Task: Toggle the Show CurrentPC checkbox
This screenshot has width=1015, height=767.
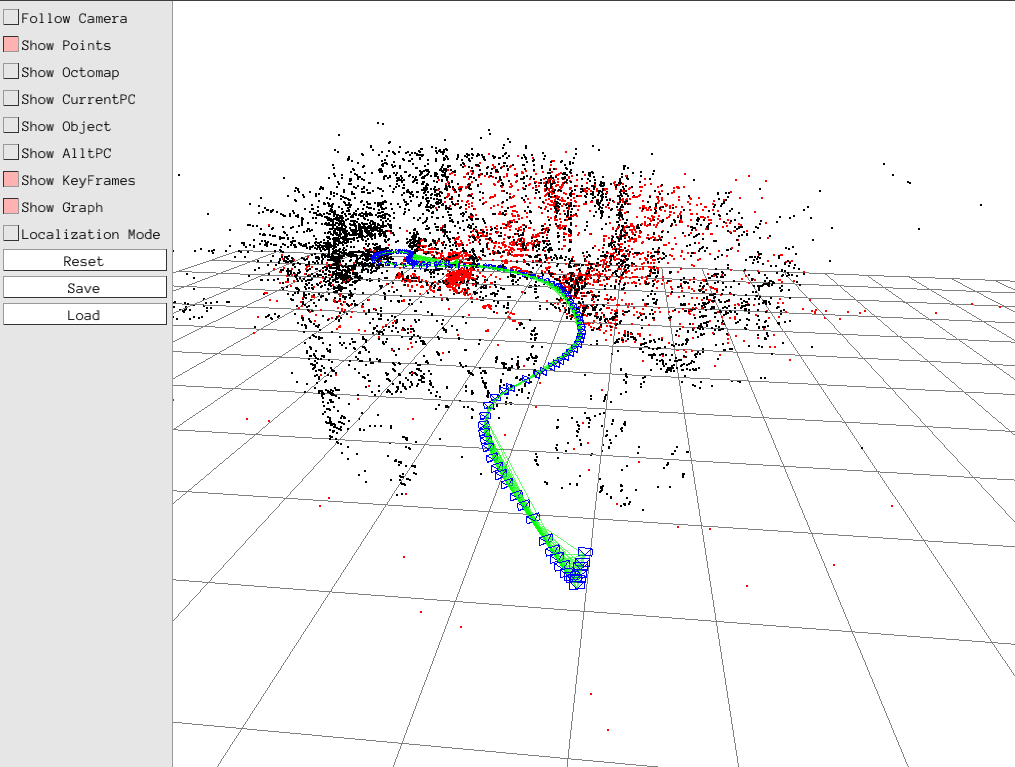Action: (x=11, y=98)
